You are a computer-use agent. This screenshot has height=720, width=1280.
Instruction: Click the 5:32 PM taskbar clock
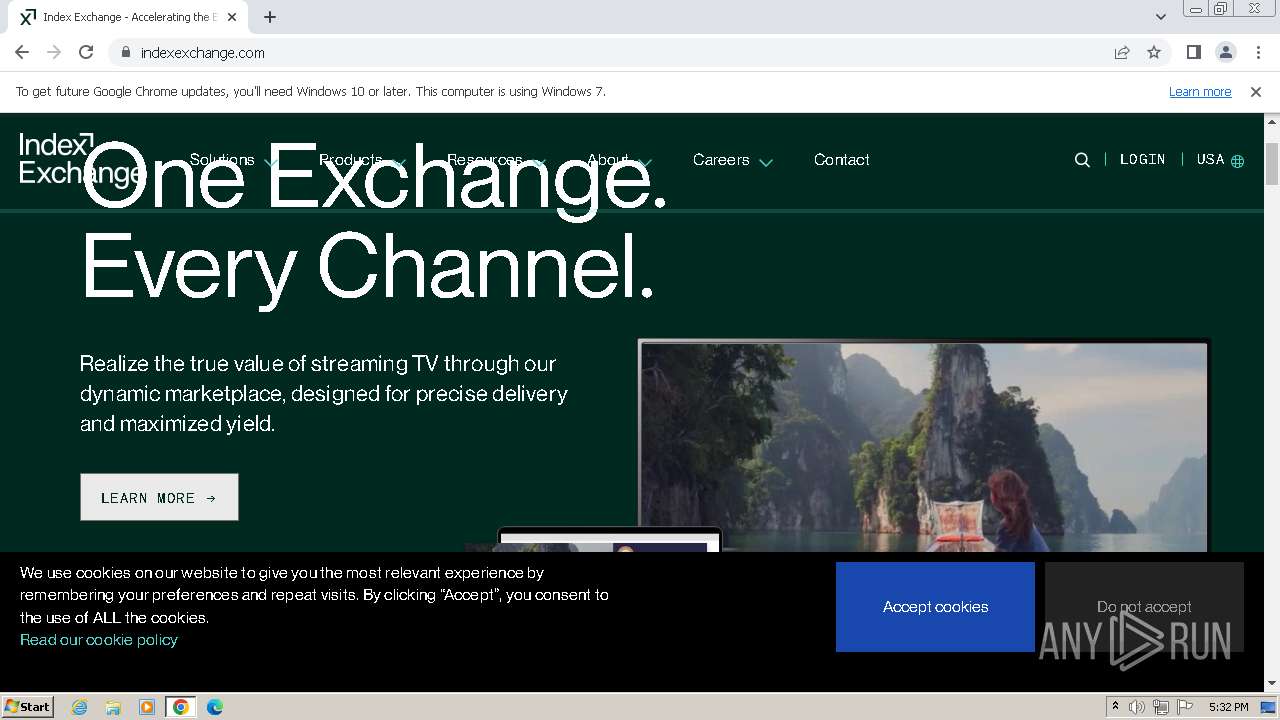pos(1228,707)
